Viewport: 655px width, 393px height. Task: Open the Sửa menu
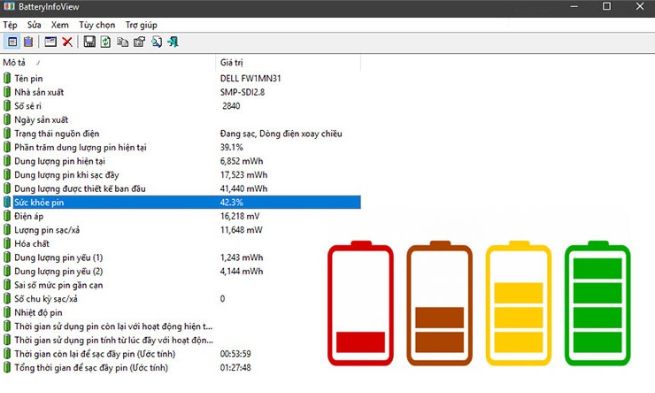pos(34,25)
